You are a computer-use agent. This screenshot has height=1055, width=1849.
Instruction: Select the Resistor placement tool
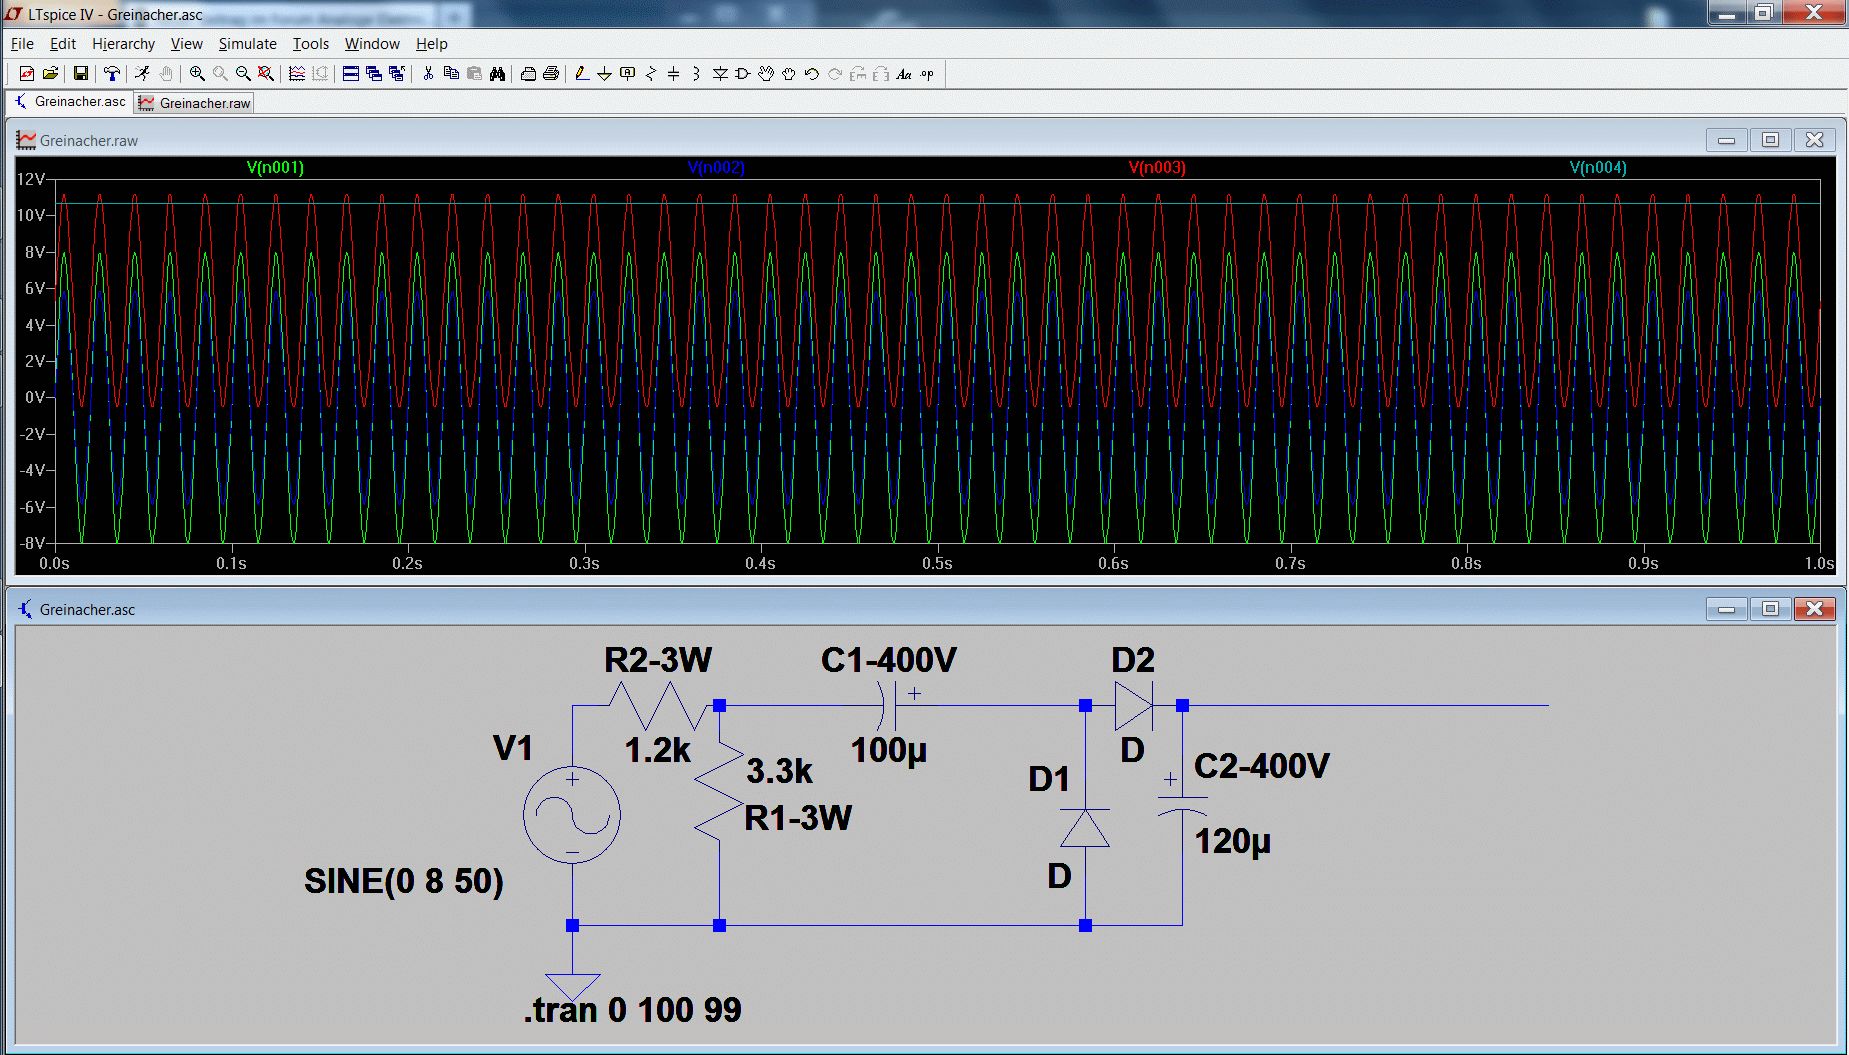650,74
